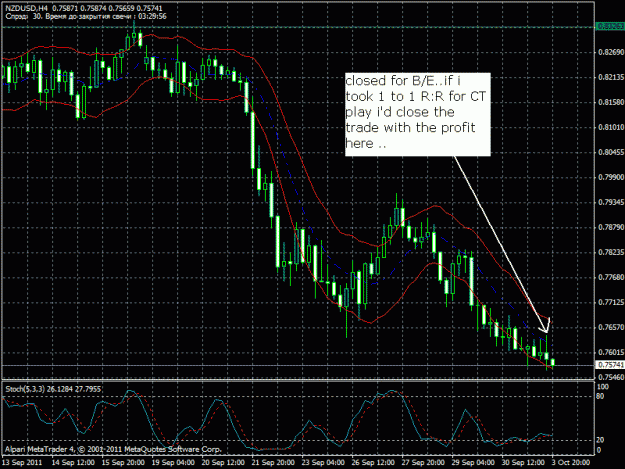Select the 19 Sep 04:00 time label
The height and width of the screenshot is (469, 625).
tap(173, 462)
